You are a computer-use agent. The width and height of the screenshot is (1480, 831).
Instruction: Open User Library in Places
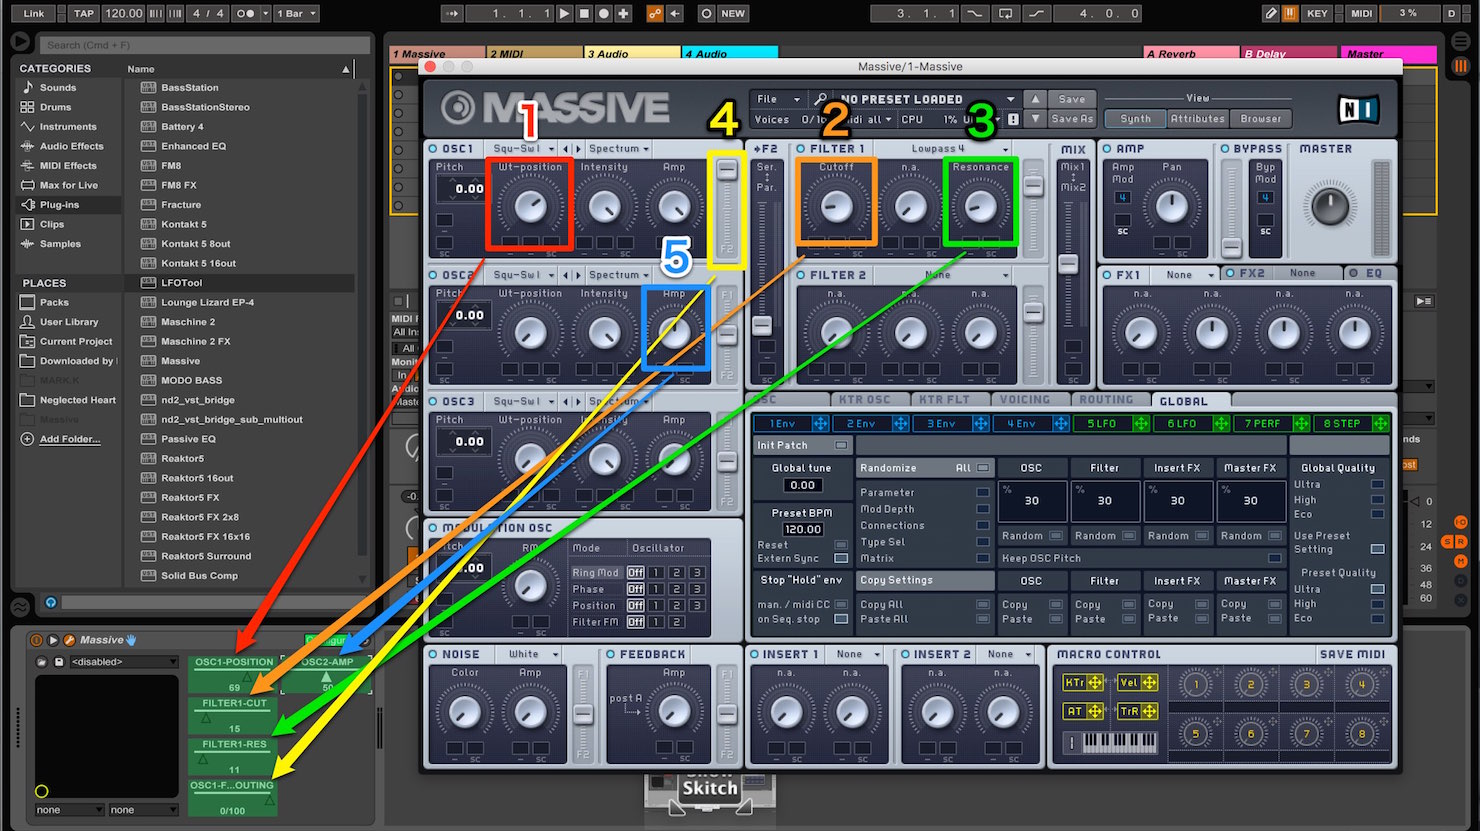(68, 322)
